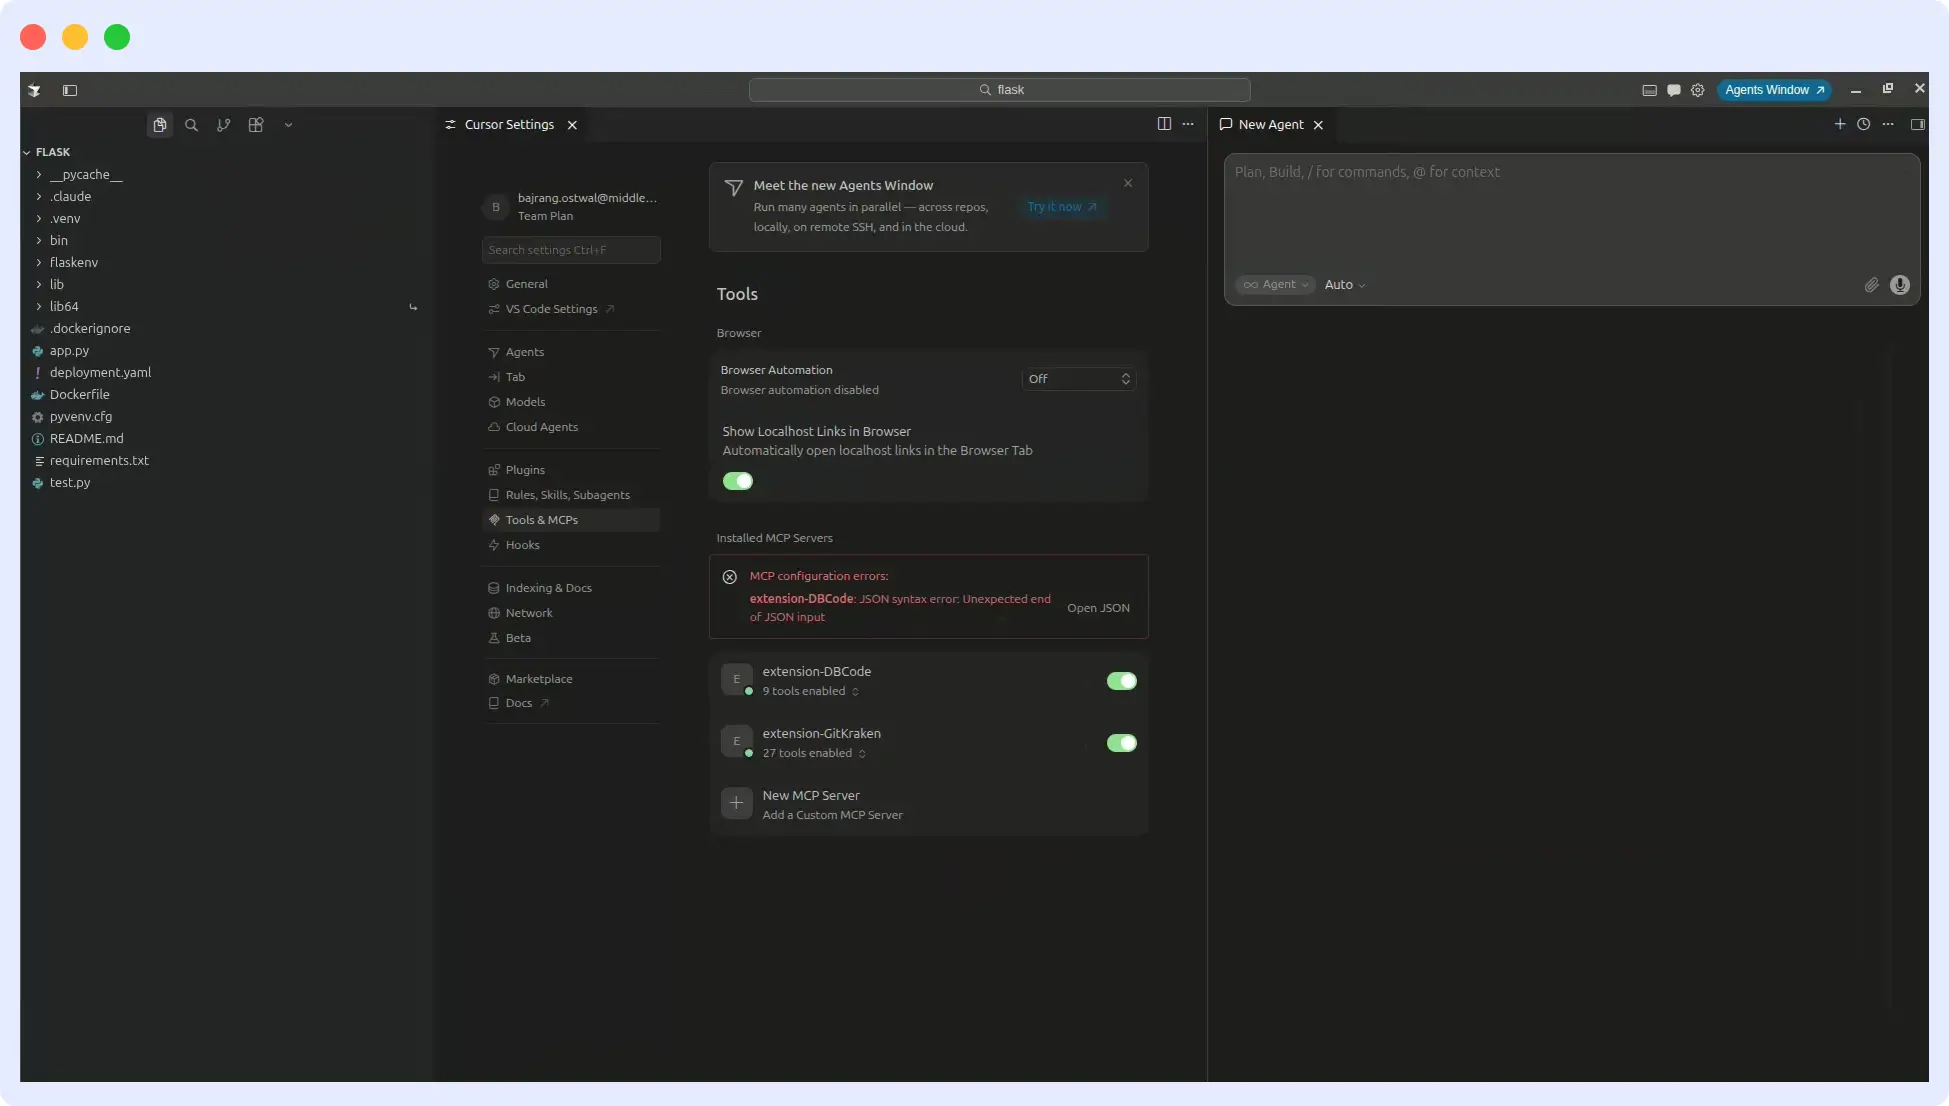Close the New Agent tab
The height and width of the screenshot is (1106, 1949).
[1318, 125]
